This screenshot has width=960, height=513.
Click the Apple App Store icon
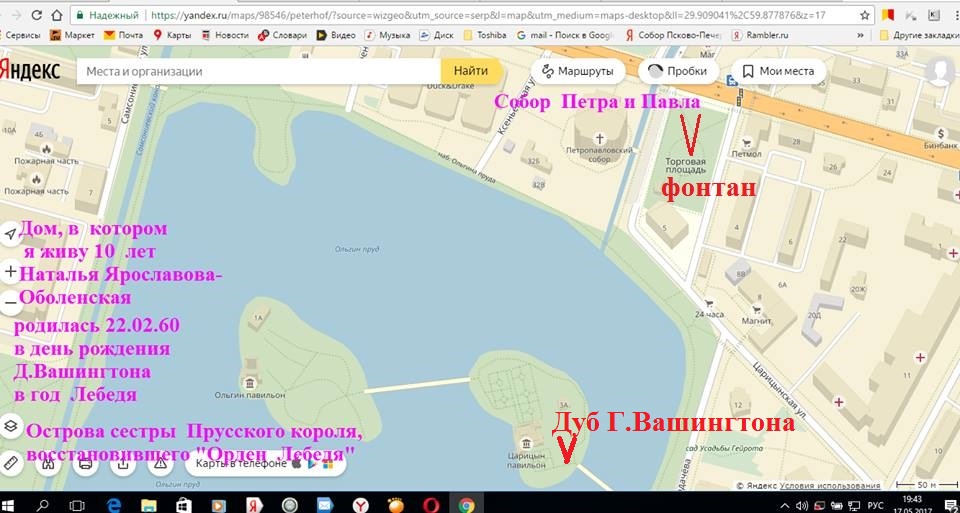(297, 463)
